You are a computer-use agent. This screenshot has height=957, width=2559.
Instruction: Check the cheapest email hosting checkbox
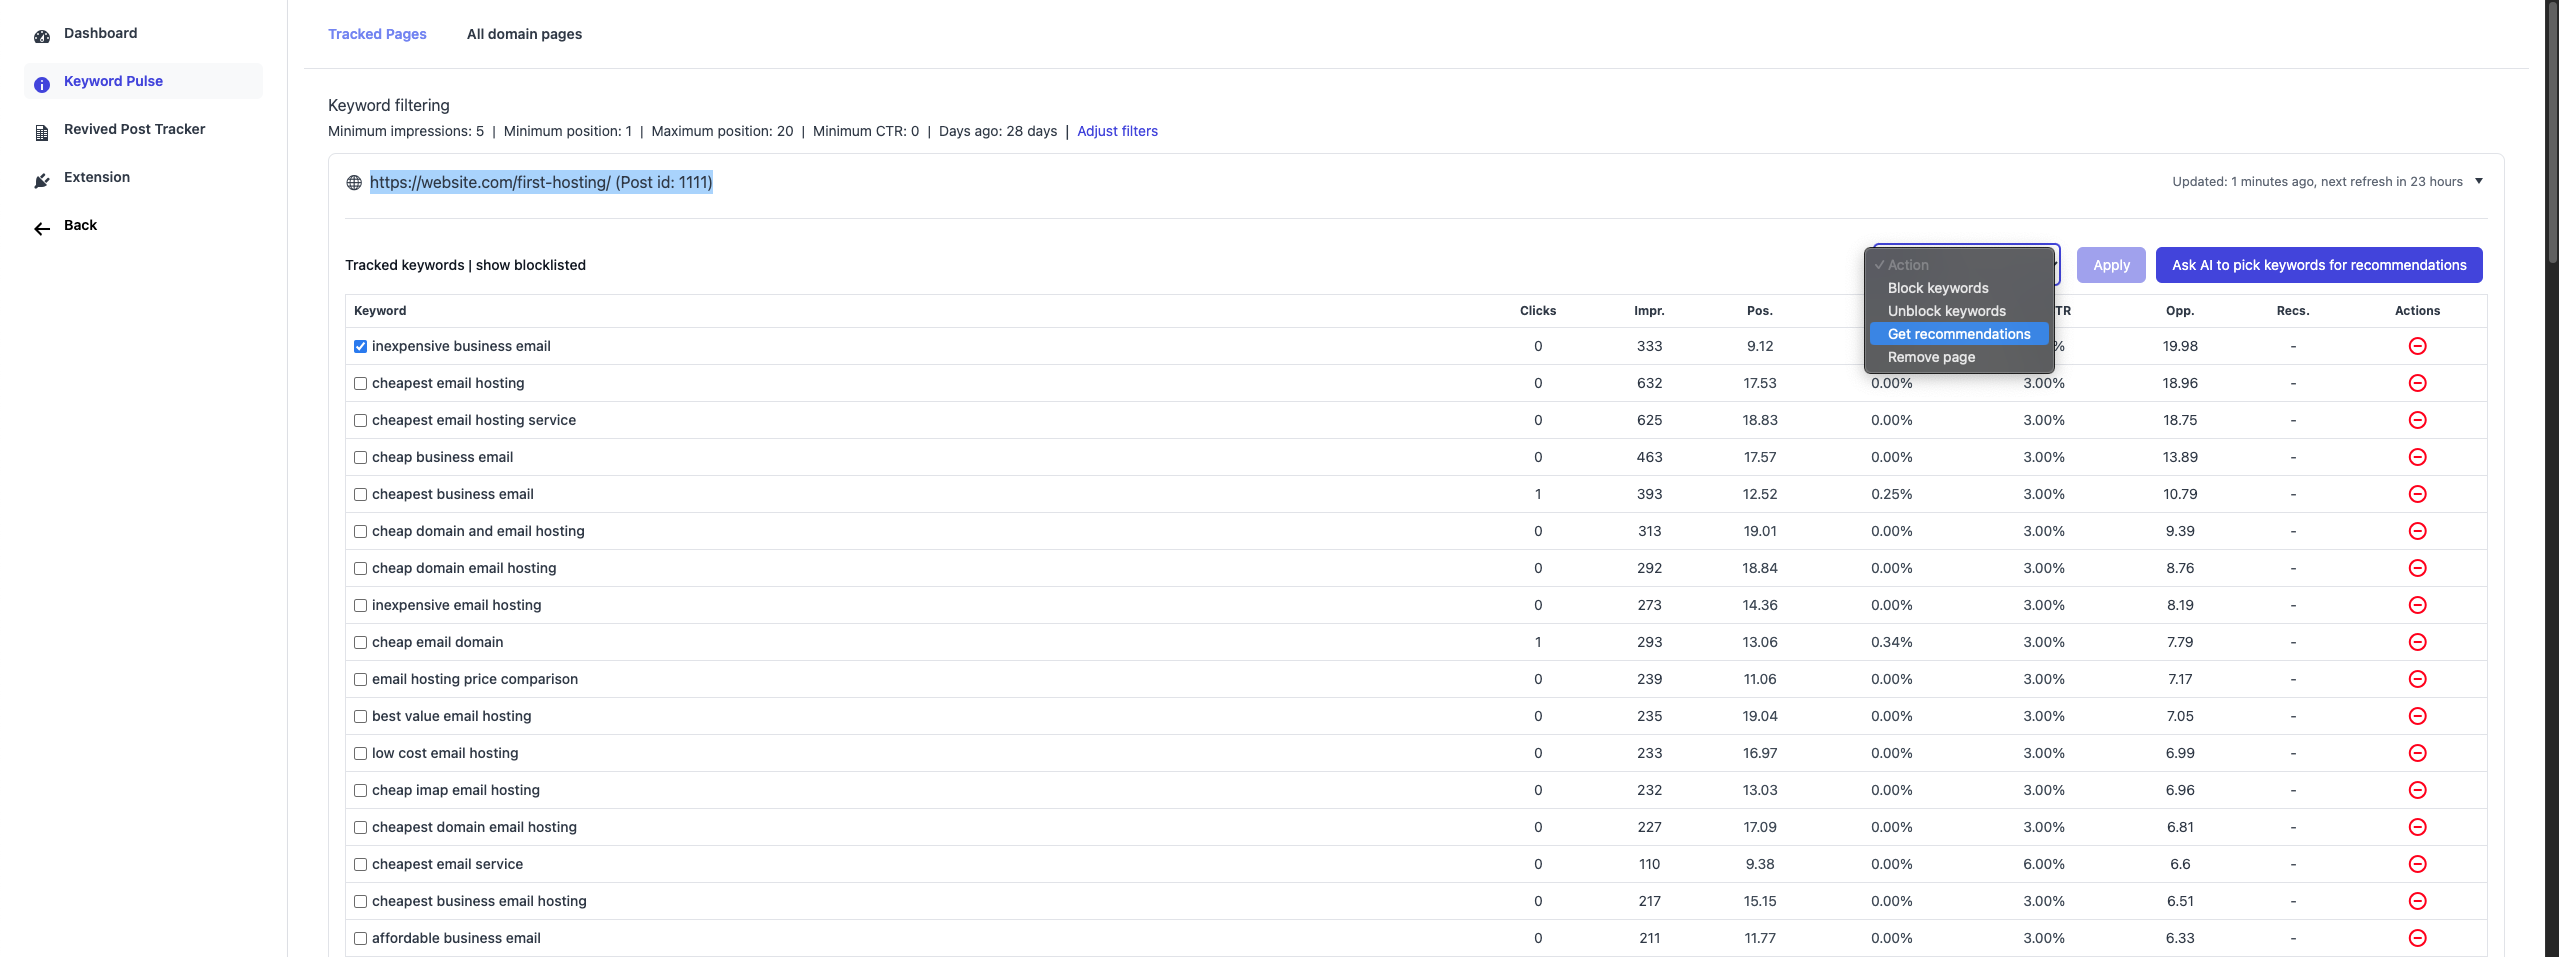coord(361,384)
